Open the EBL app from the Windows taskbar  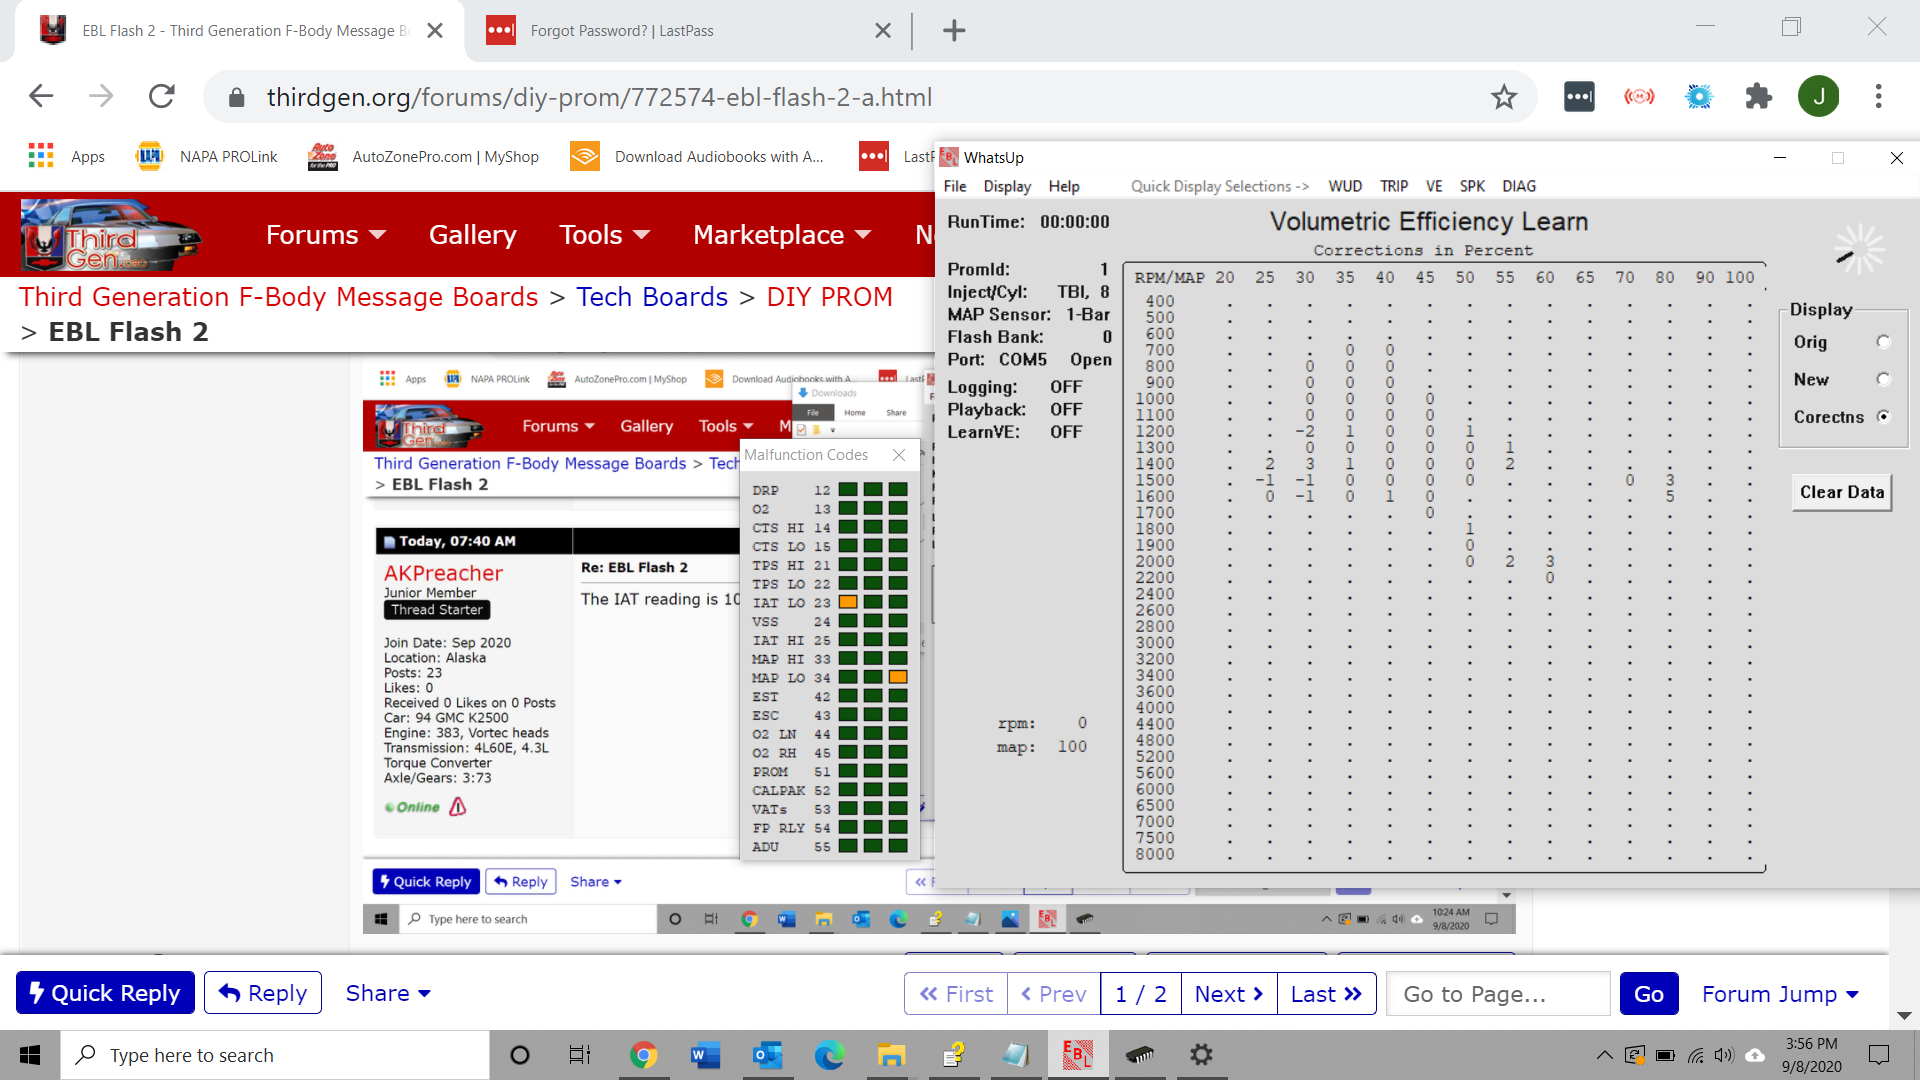1077,1055
